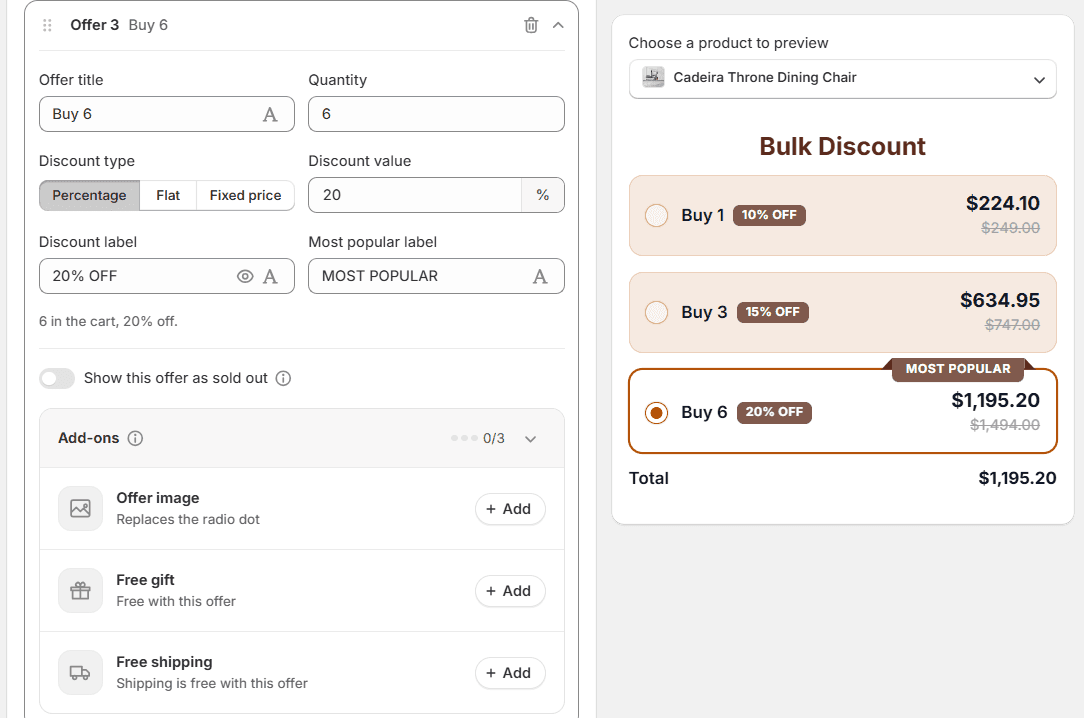Add Free shipping to this offer
This screenshot has height=718, width=1084.
(x=510, y=673)
